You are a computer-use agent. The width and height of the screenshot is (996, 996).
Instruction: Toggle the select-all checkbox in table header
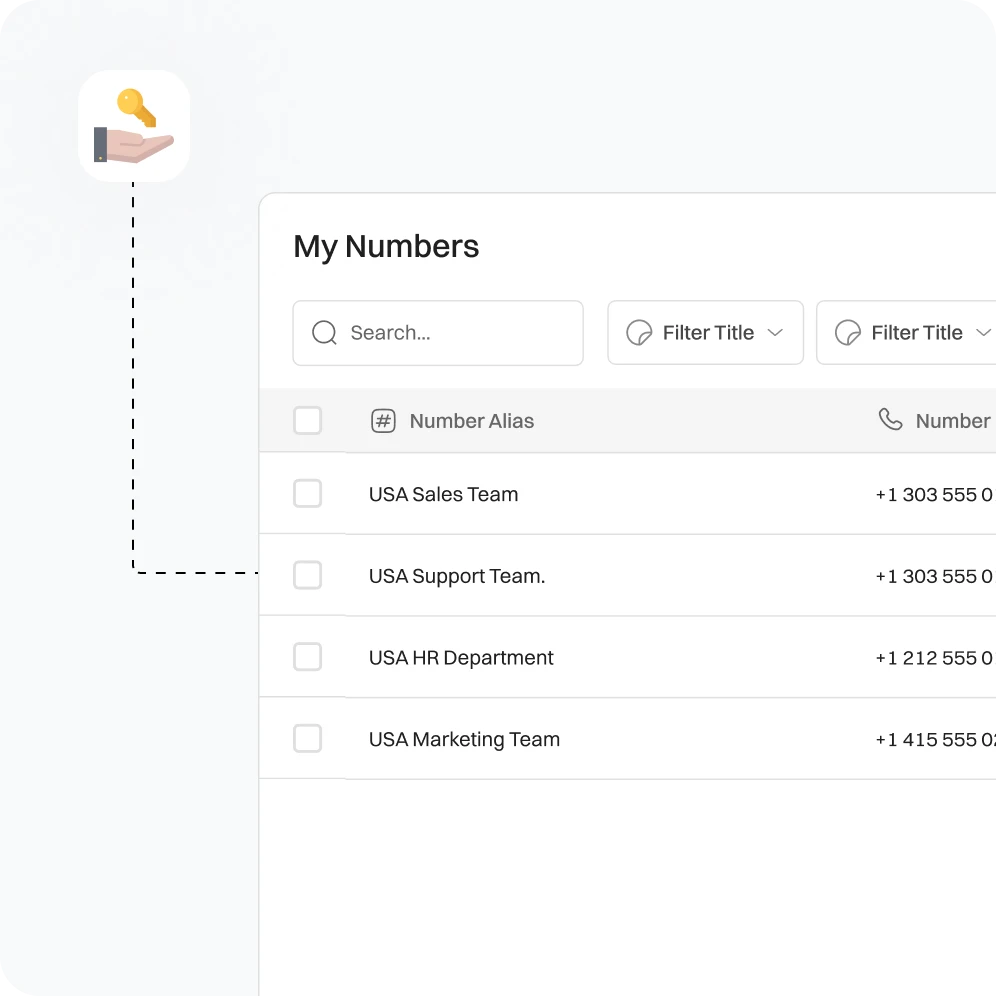point(307,421)
